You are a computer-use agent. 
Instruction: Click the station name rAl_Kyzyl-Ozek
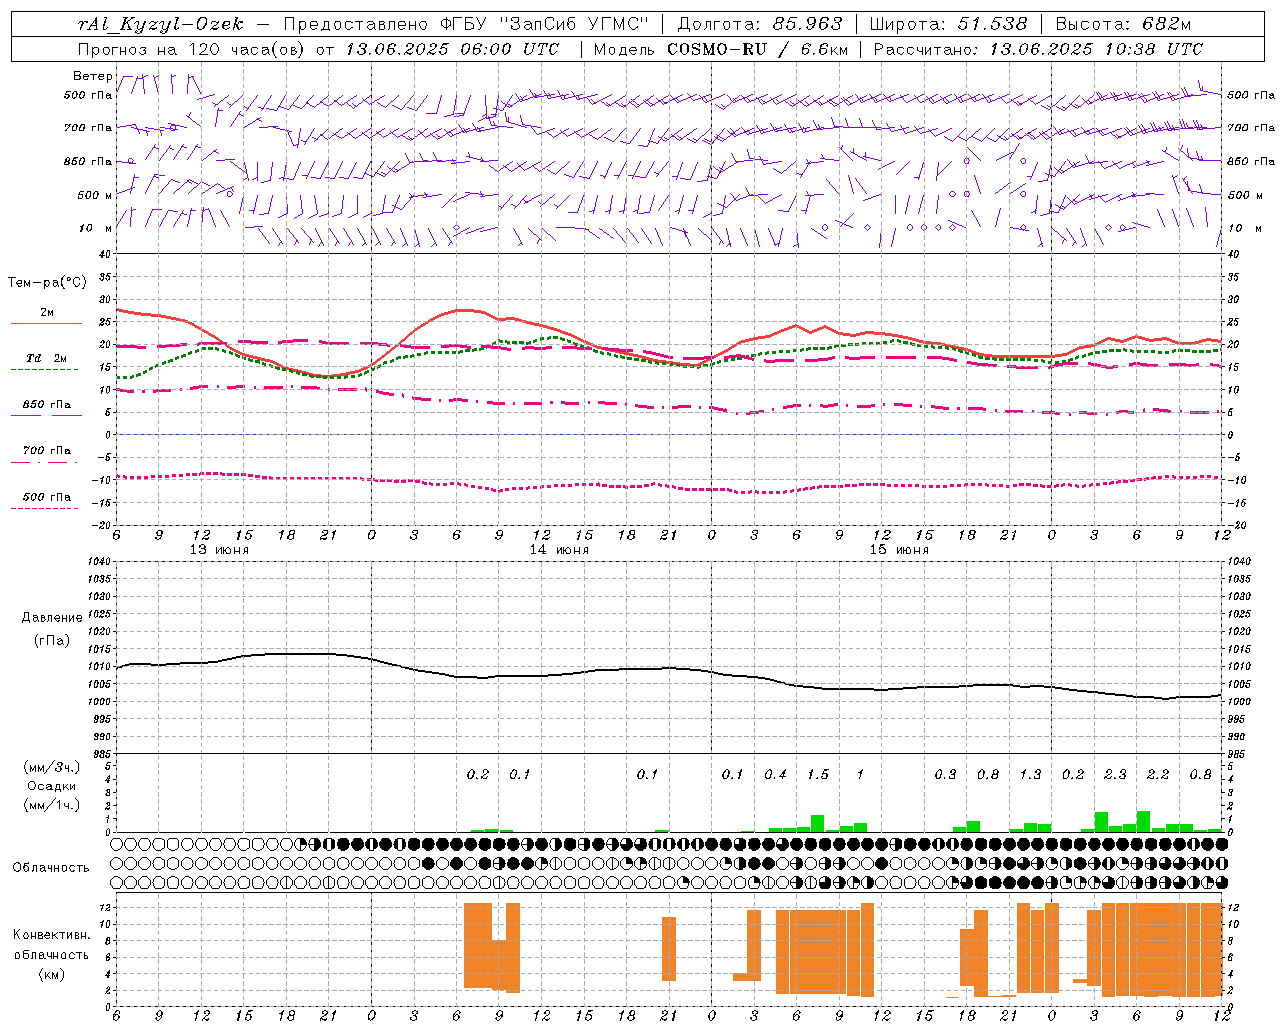coord(160,25)
